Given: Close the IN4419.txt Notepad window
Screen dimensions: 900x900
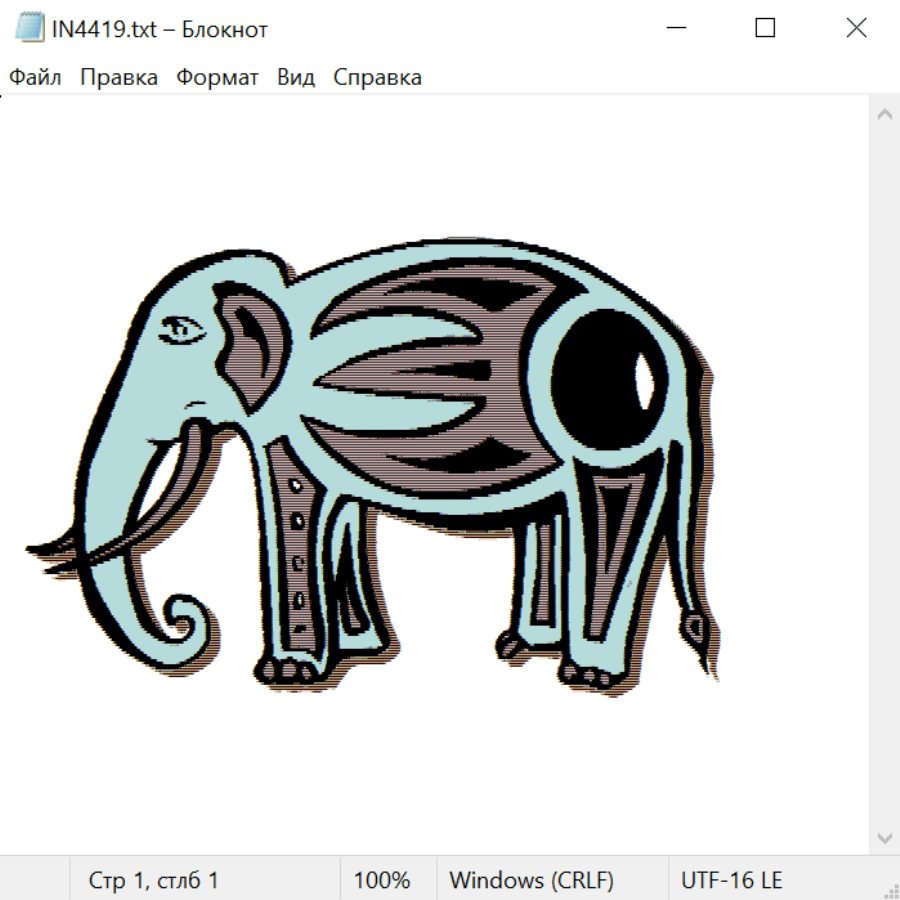Looking at the screenshot, I should click(x=856, y=29).
